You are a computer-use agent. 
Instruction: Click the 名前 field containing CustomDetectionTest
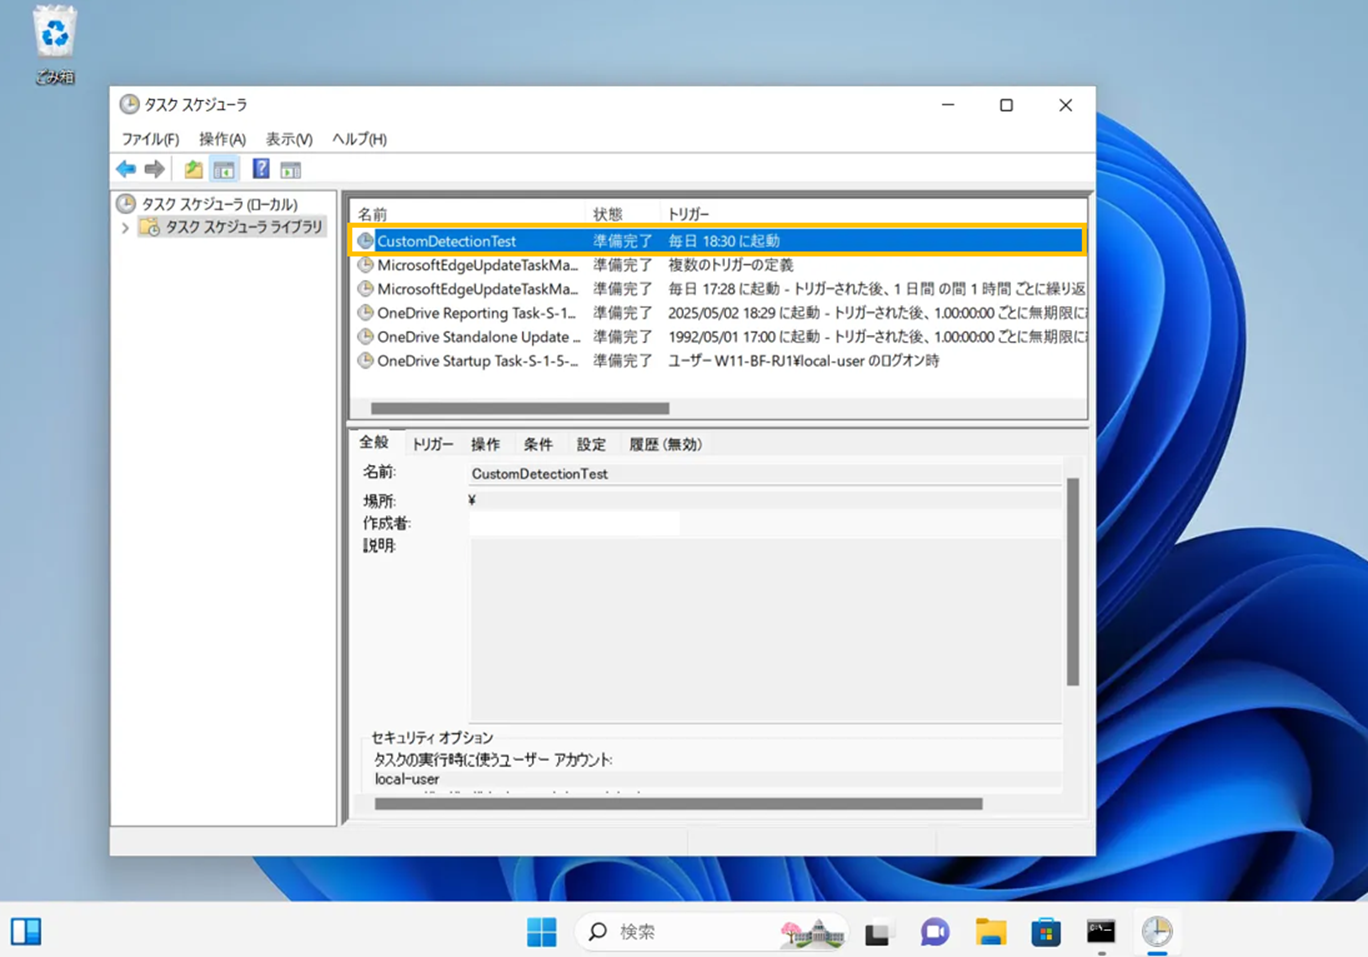[764, 474]
